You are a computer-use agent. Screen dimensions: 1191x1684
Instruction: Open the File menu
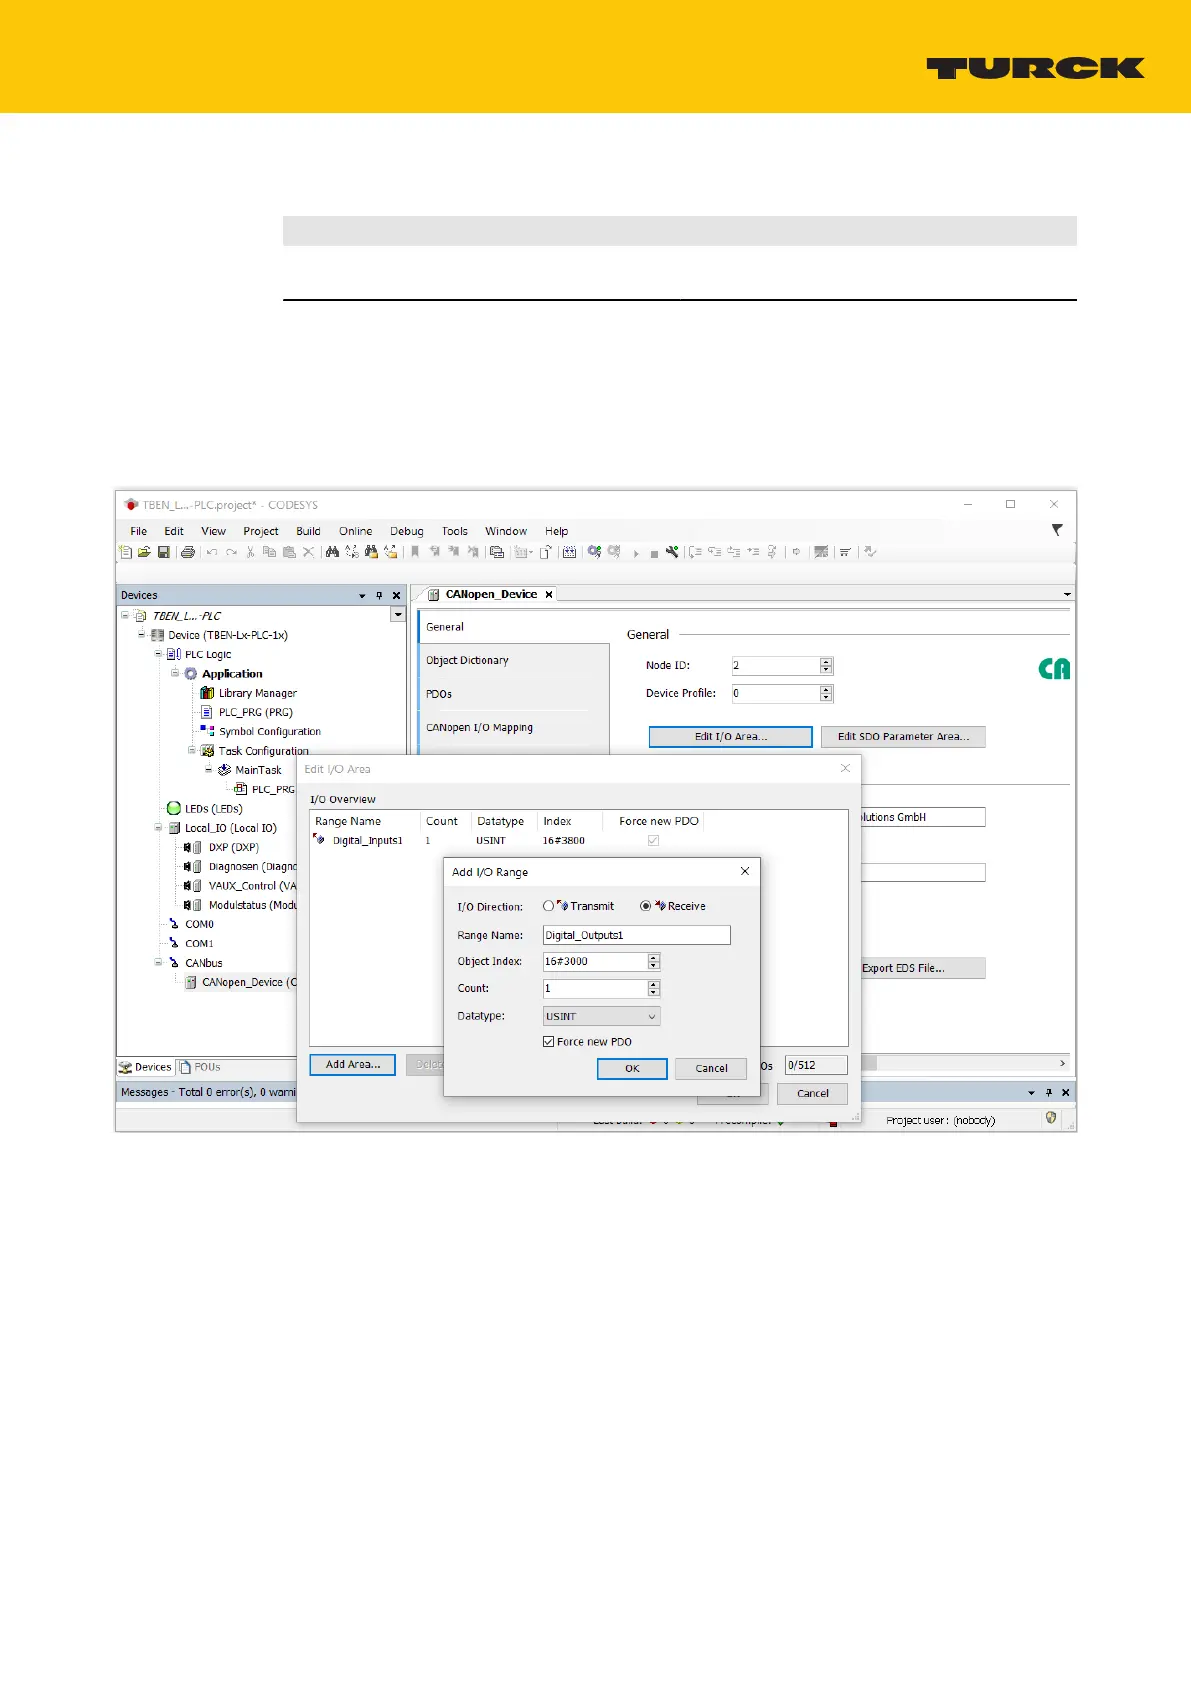tap(139, 531)
